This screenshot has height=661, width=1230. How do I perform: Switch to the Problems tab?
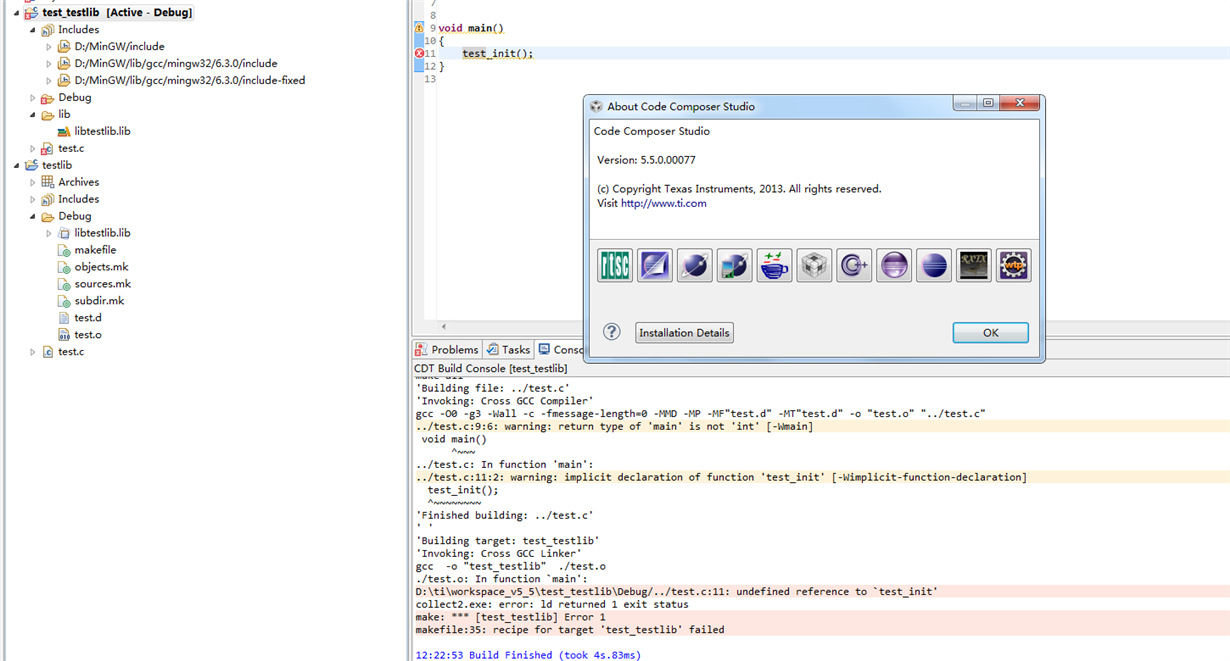447,350
